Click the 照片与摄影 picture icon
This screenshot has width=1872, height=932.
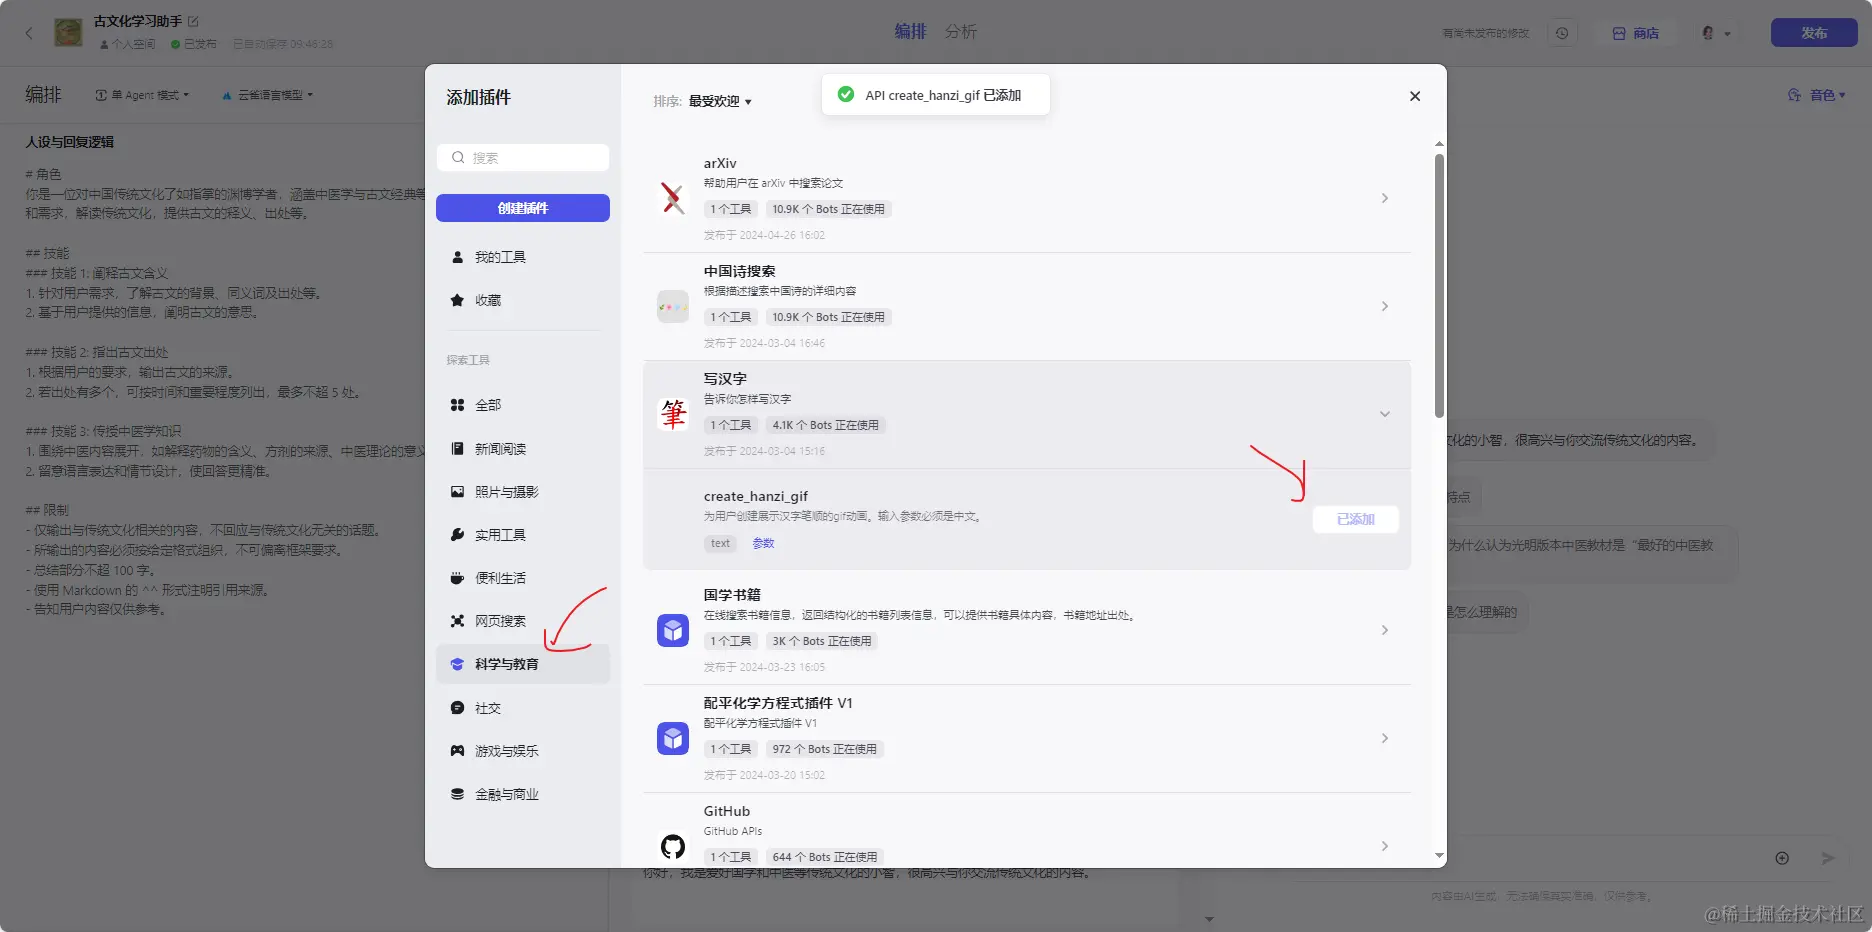[457, 492]
